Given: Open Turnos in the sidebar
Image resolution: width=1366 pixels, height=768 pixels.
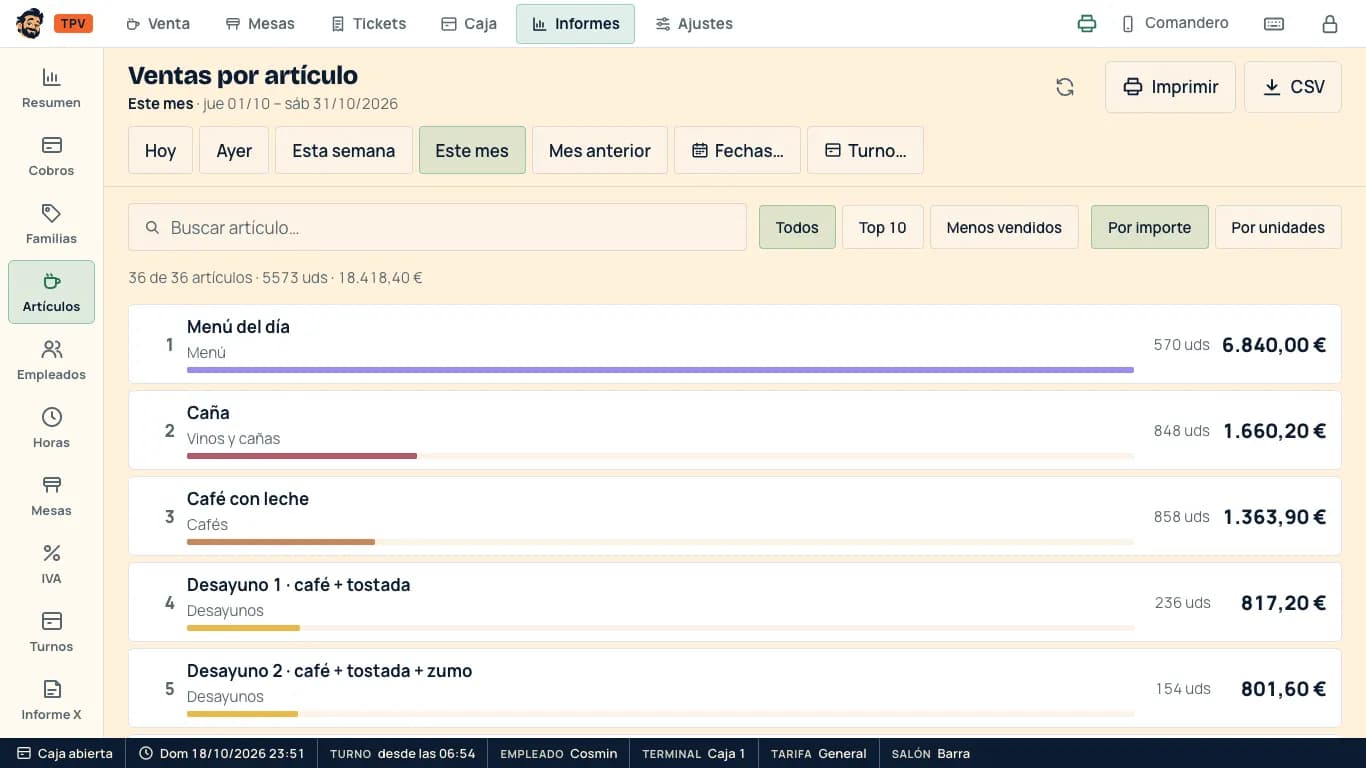Looking at the screenshot, I should click(x=51, y=632).
